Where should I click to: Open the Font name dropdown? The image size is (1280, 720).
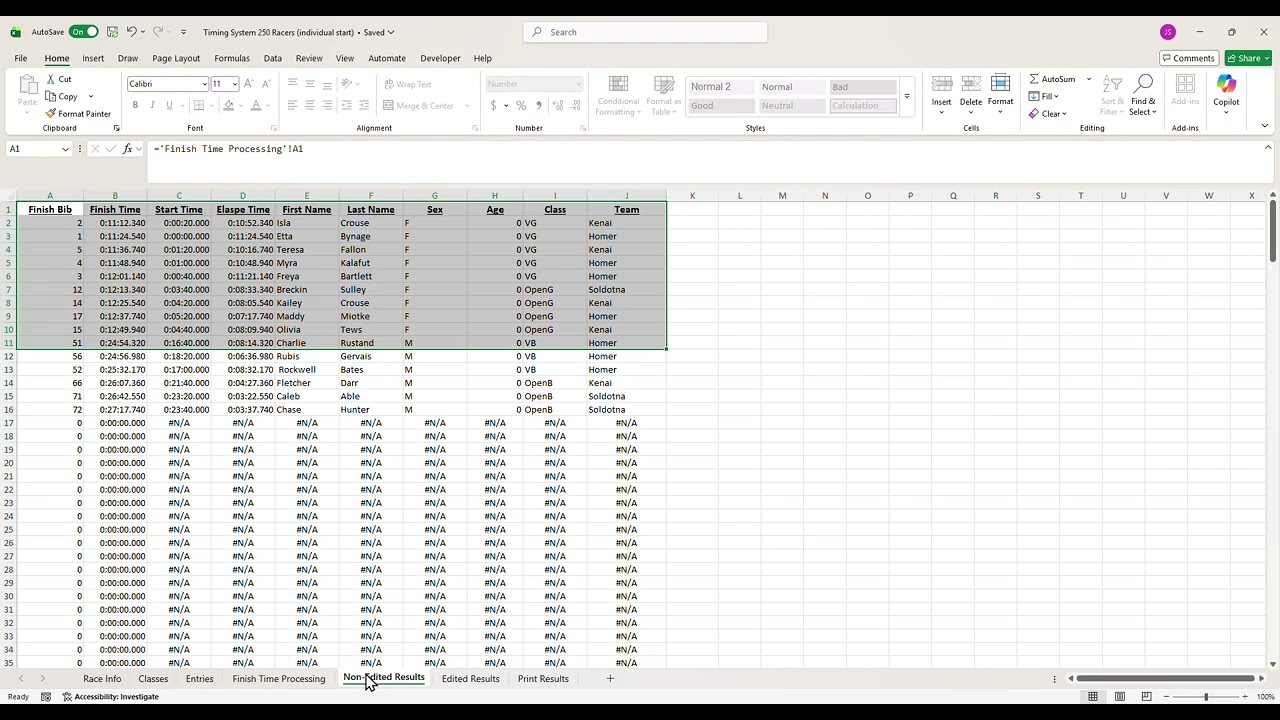click(x=205, y=84)
